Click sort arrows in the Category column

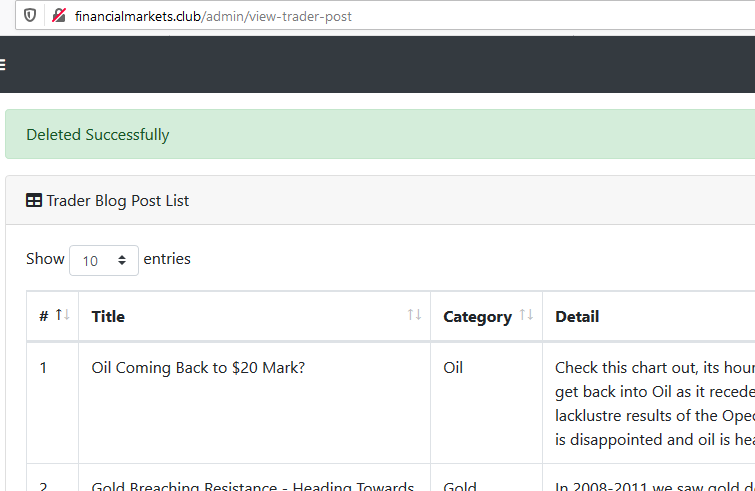526,316
